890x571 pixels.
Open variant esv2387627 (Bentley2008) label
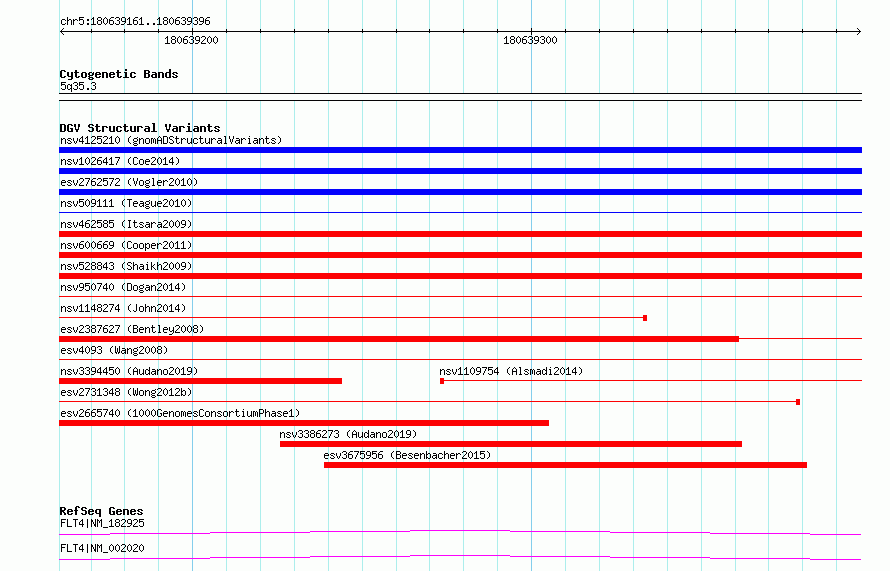pyautogui.click(x=132, y=329)
